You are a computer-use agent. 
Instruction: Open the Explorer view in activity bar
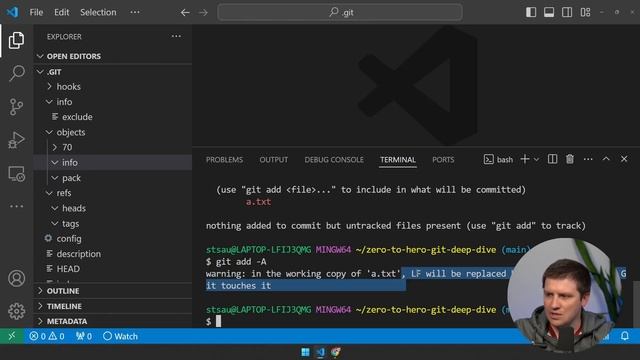tap(16, 40)
